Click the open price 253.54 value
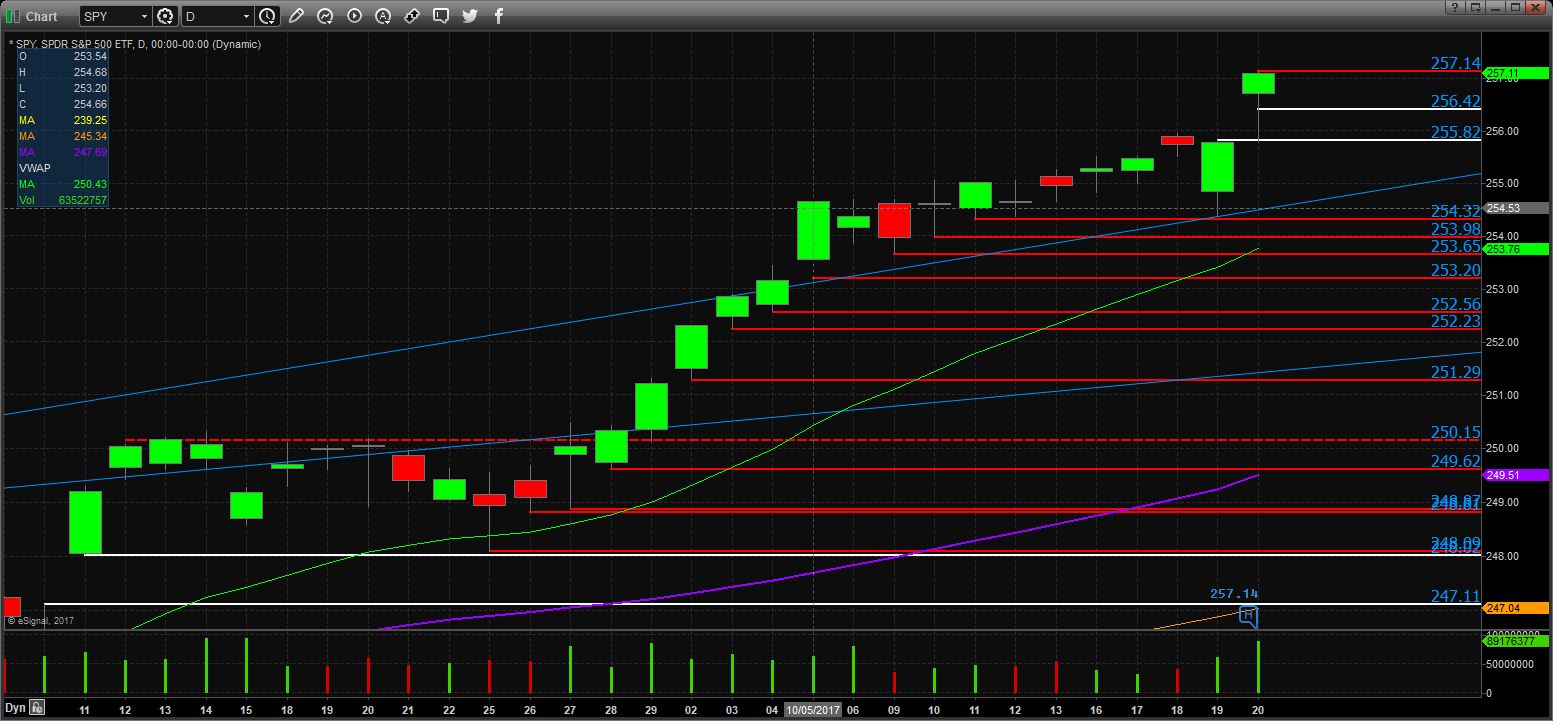This screenshot has height=728, width=1560. [x=90, y=56]
